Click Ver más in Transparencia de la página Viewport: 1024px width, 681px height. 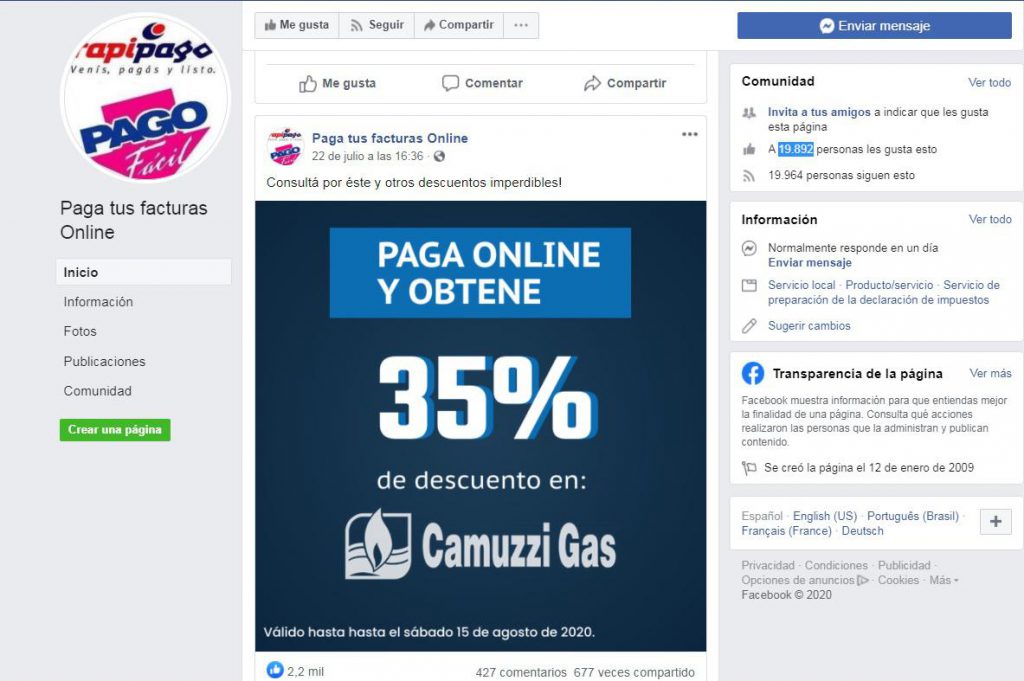(x=990, y=373)
